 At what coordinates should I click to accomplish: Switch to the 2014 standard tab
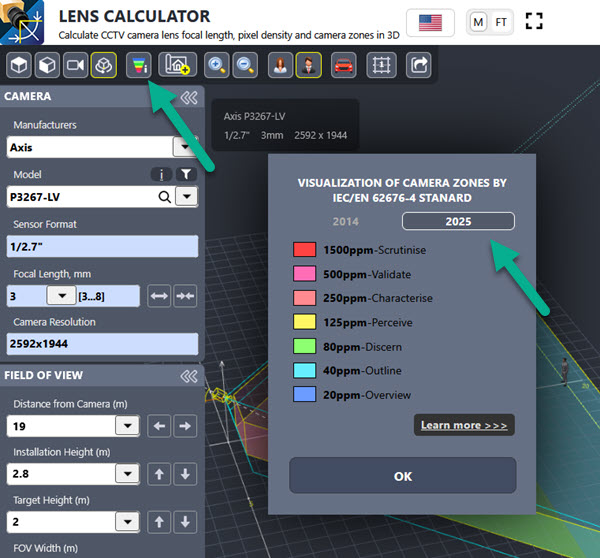[346, 222]
